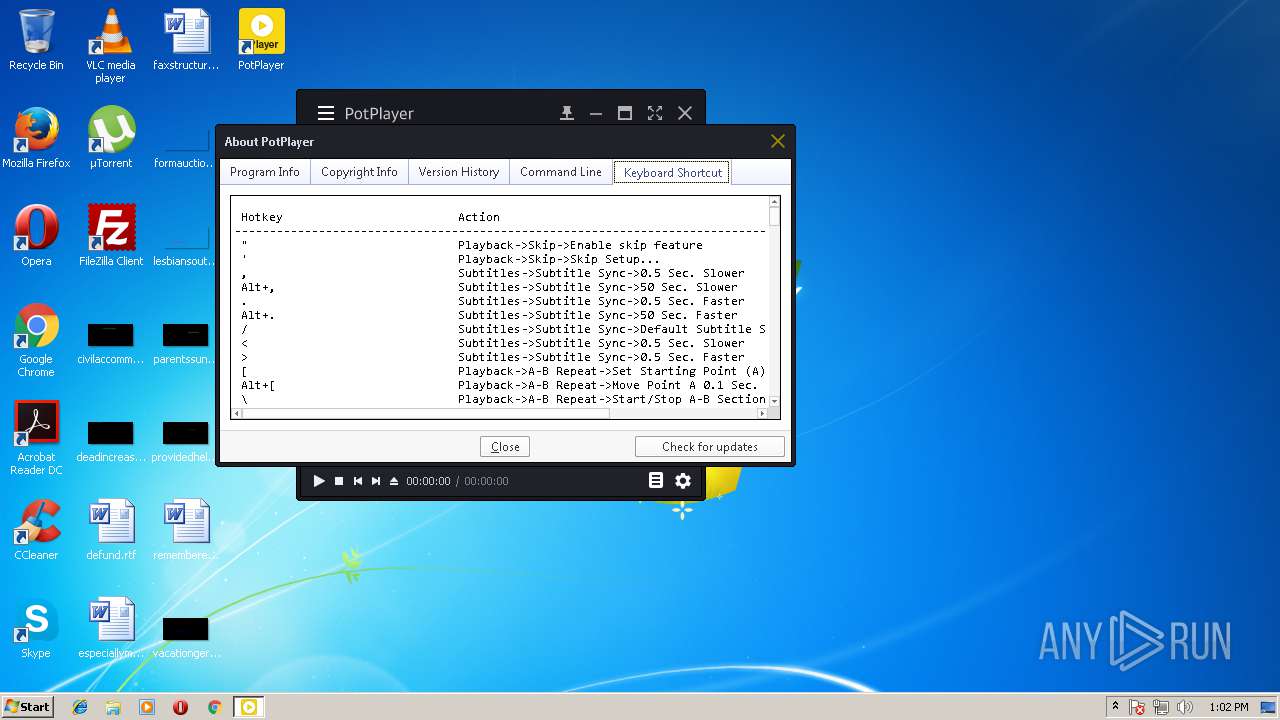Image resolution: width=1280 pixels, height=720 pixels.
Task: Click the 'Default Subtitle S' sync row
Action: click(501, 329)
